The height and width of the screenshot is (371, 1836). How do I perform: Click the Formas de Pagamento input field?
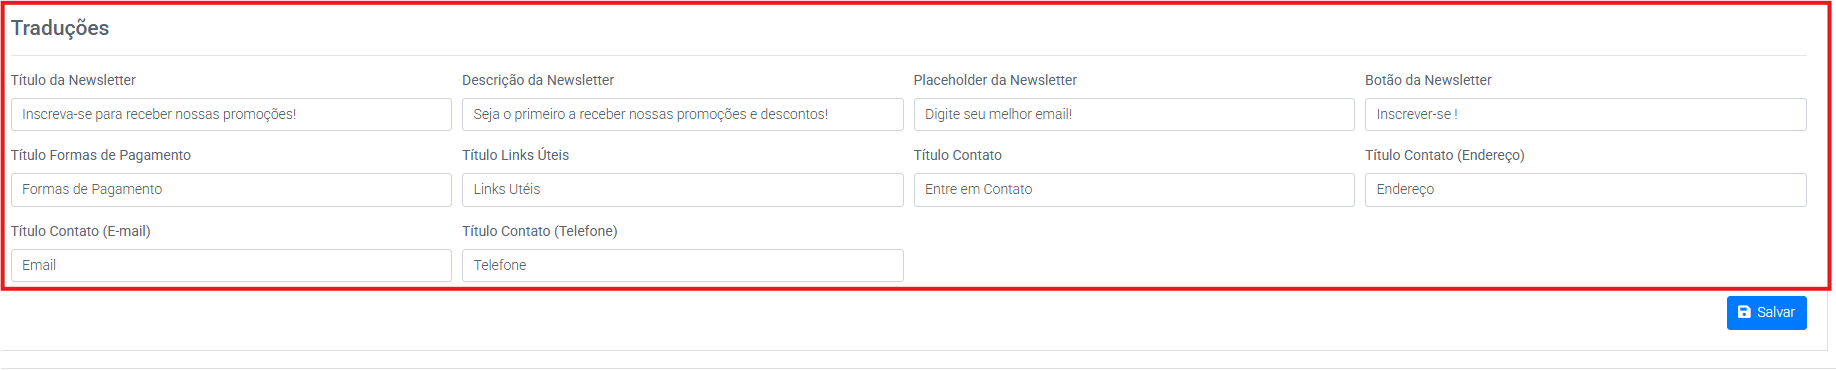[231, 189]
